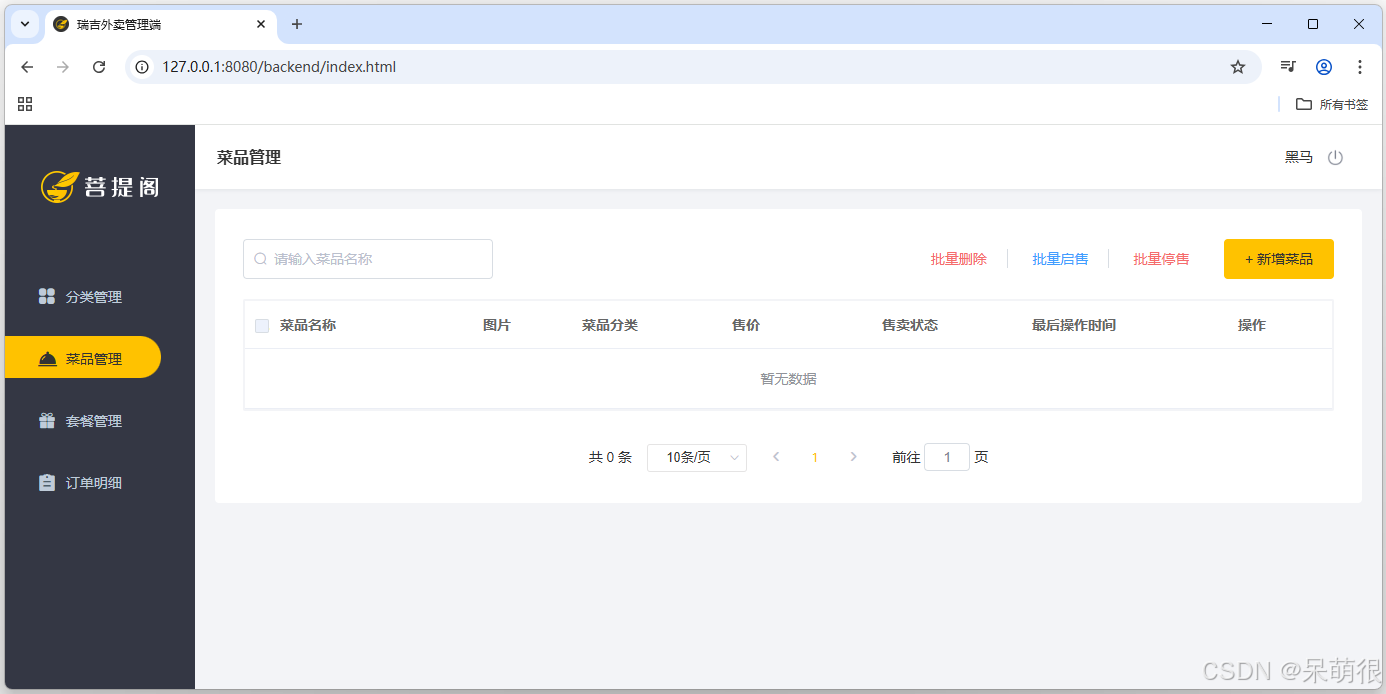Close the 瑞吉外卖管理端 tab
The width and height of the screenshot is (1386, 694).
261,24
